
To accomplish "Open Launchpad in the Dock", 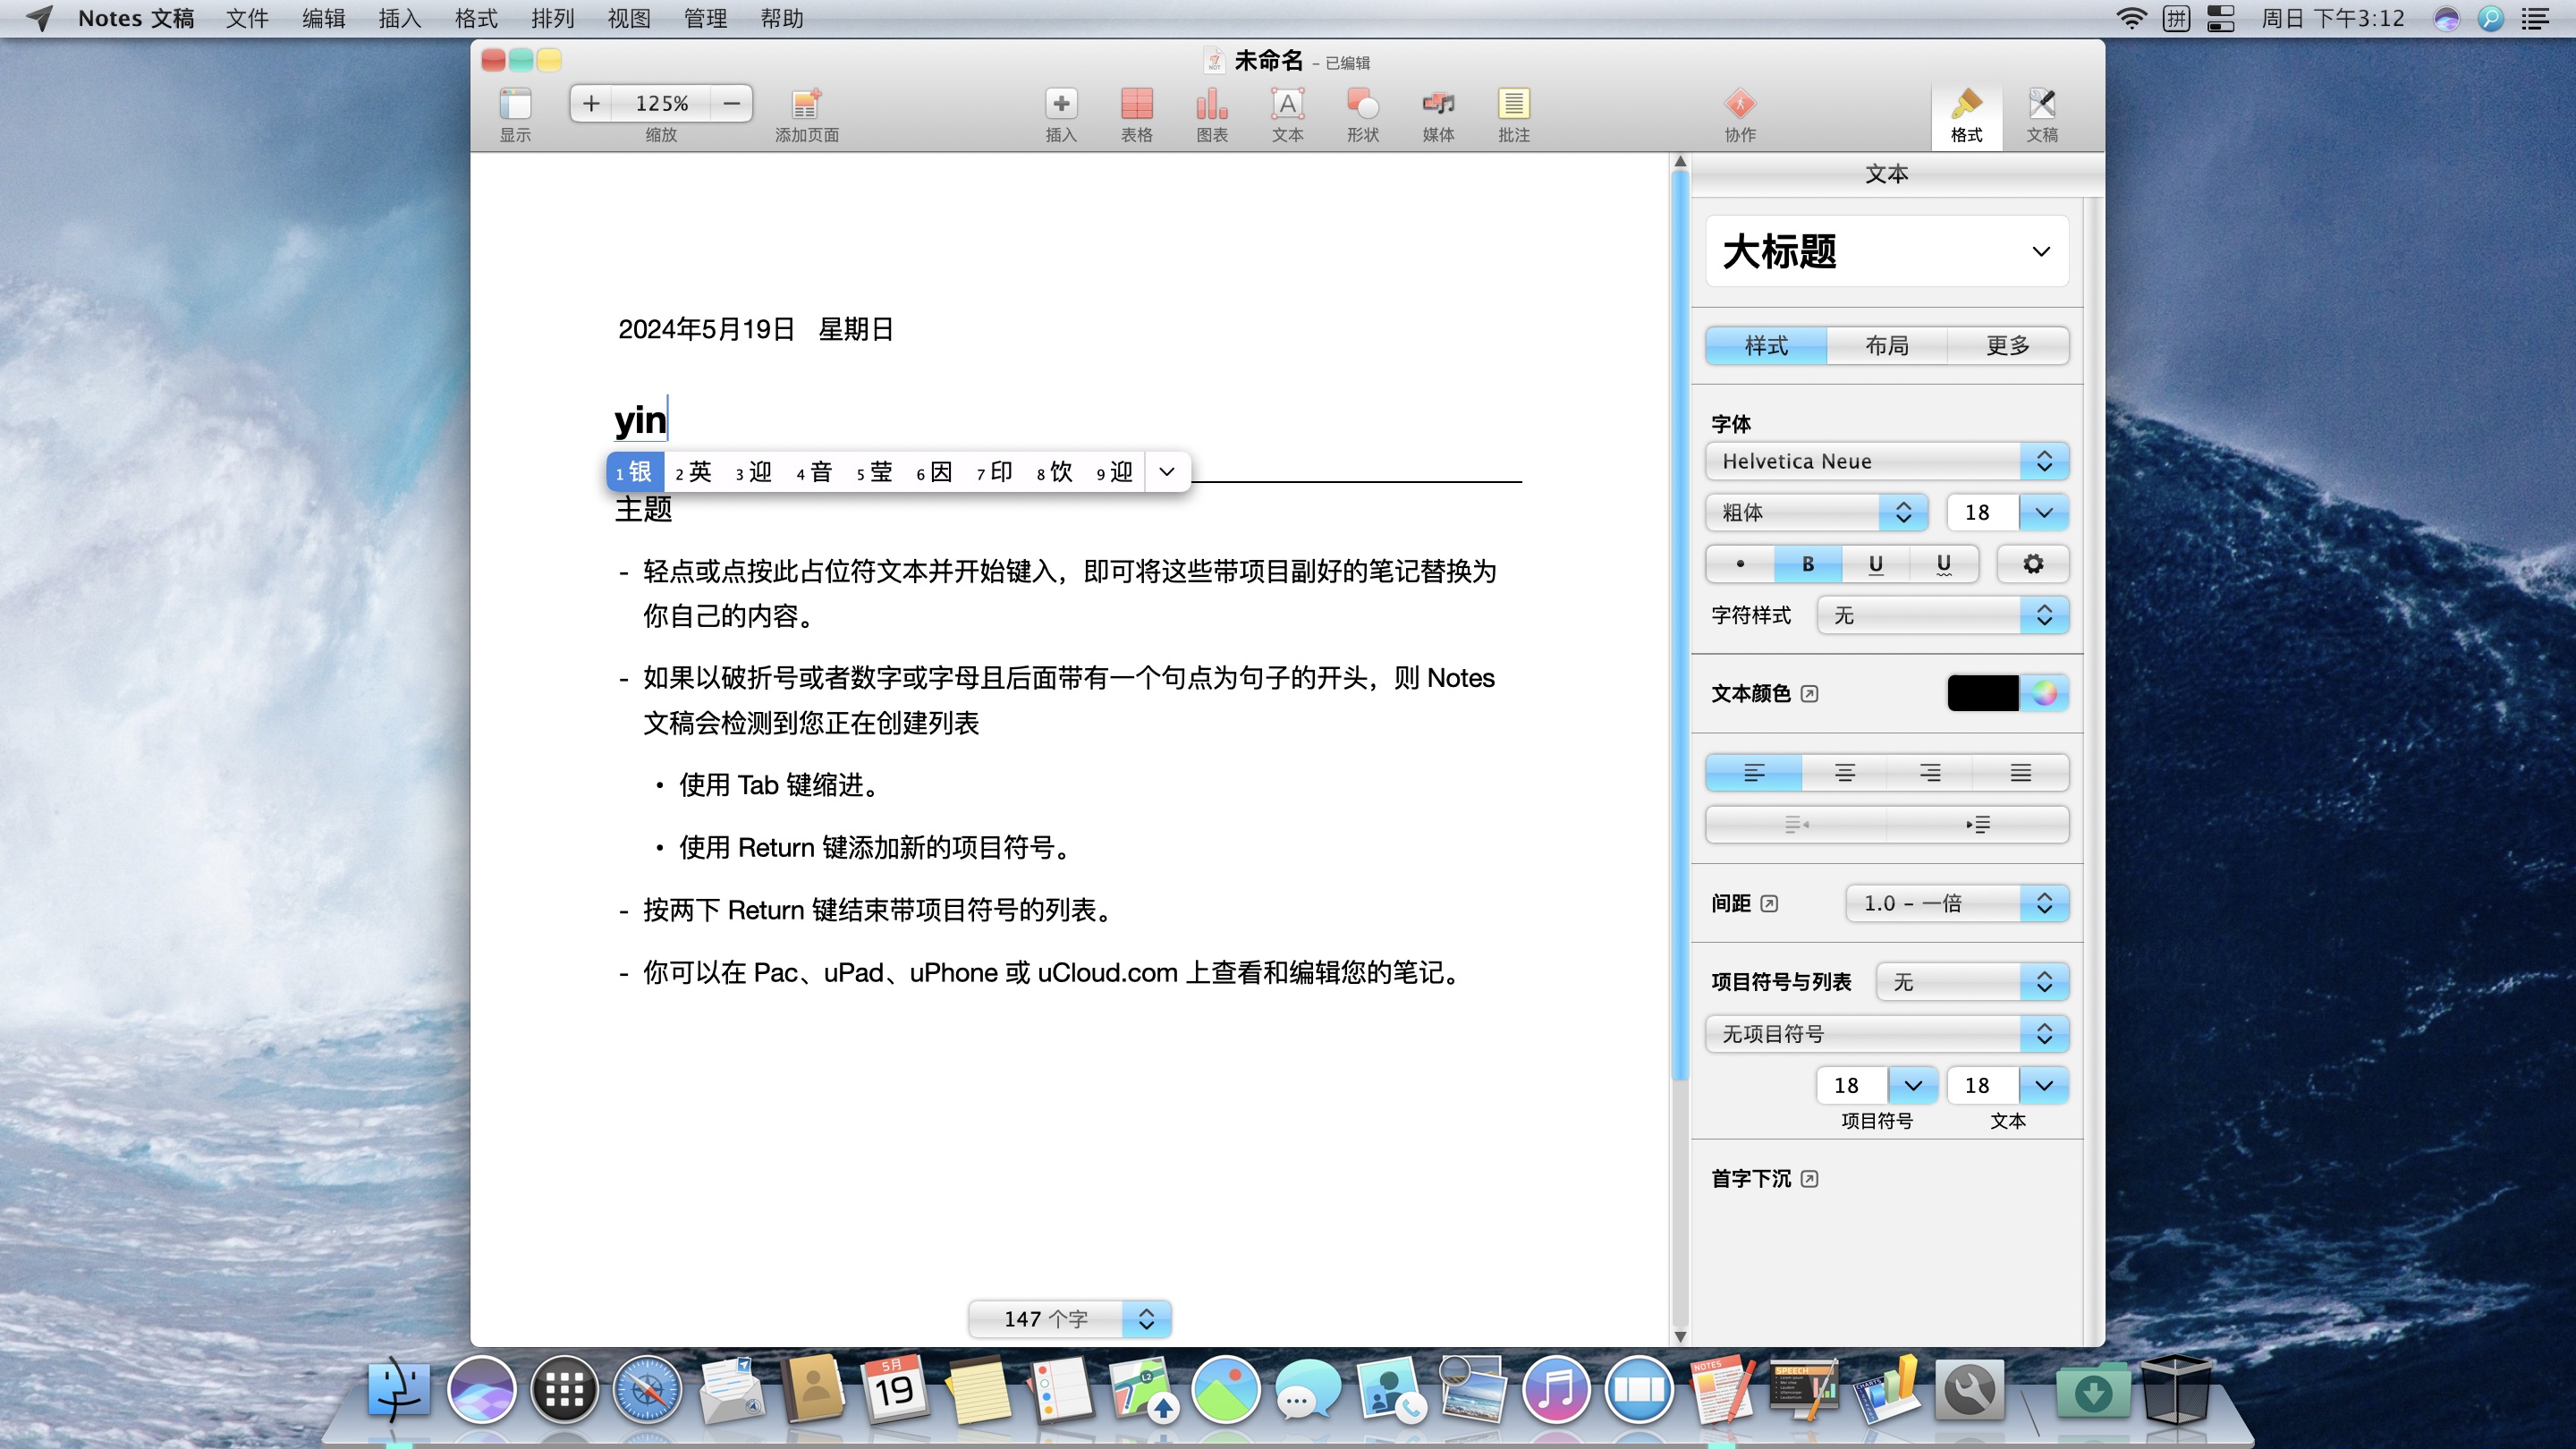I will pos(564,1389).
